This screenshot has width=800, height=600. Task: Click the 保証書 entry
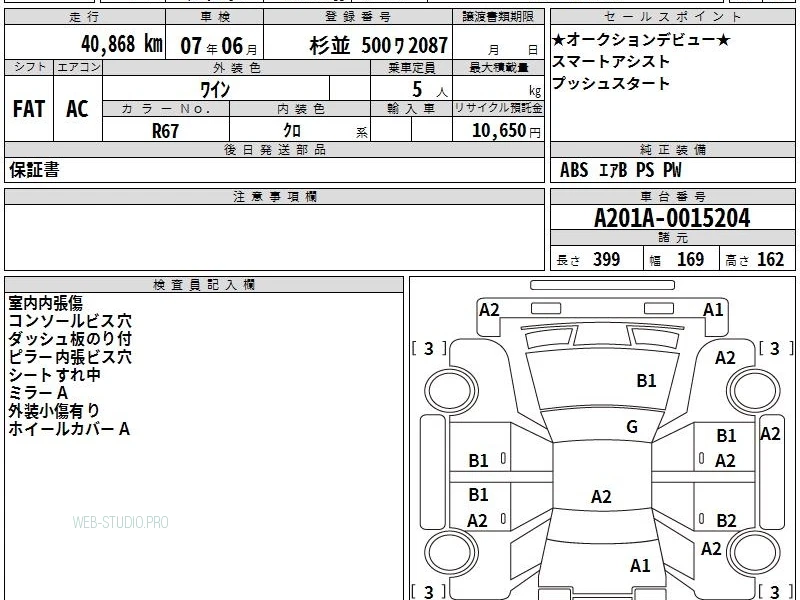pyautogui.click(x=34, y=170)
